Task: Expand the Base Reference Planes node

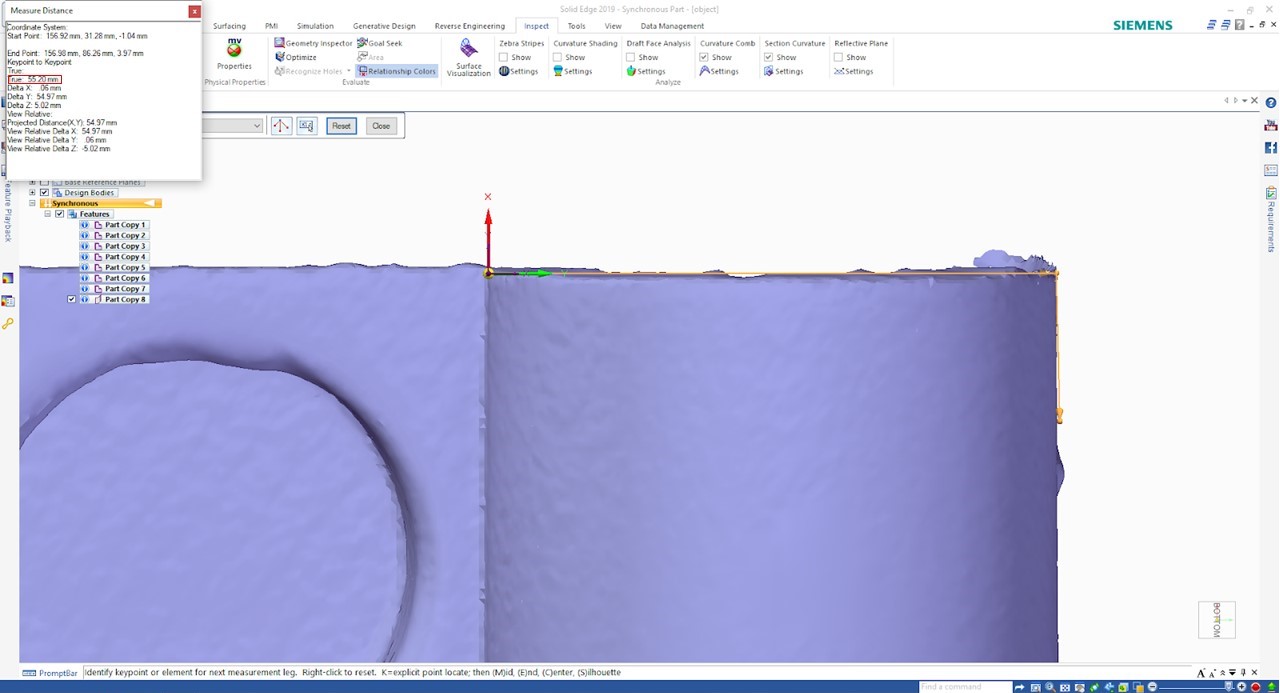Action: [x=32, y=182]
